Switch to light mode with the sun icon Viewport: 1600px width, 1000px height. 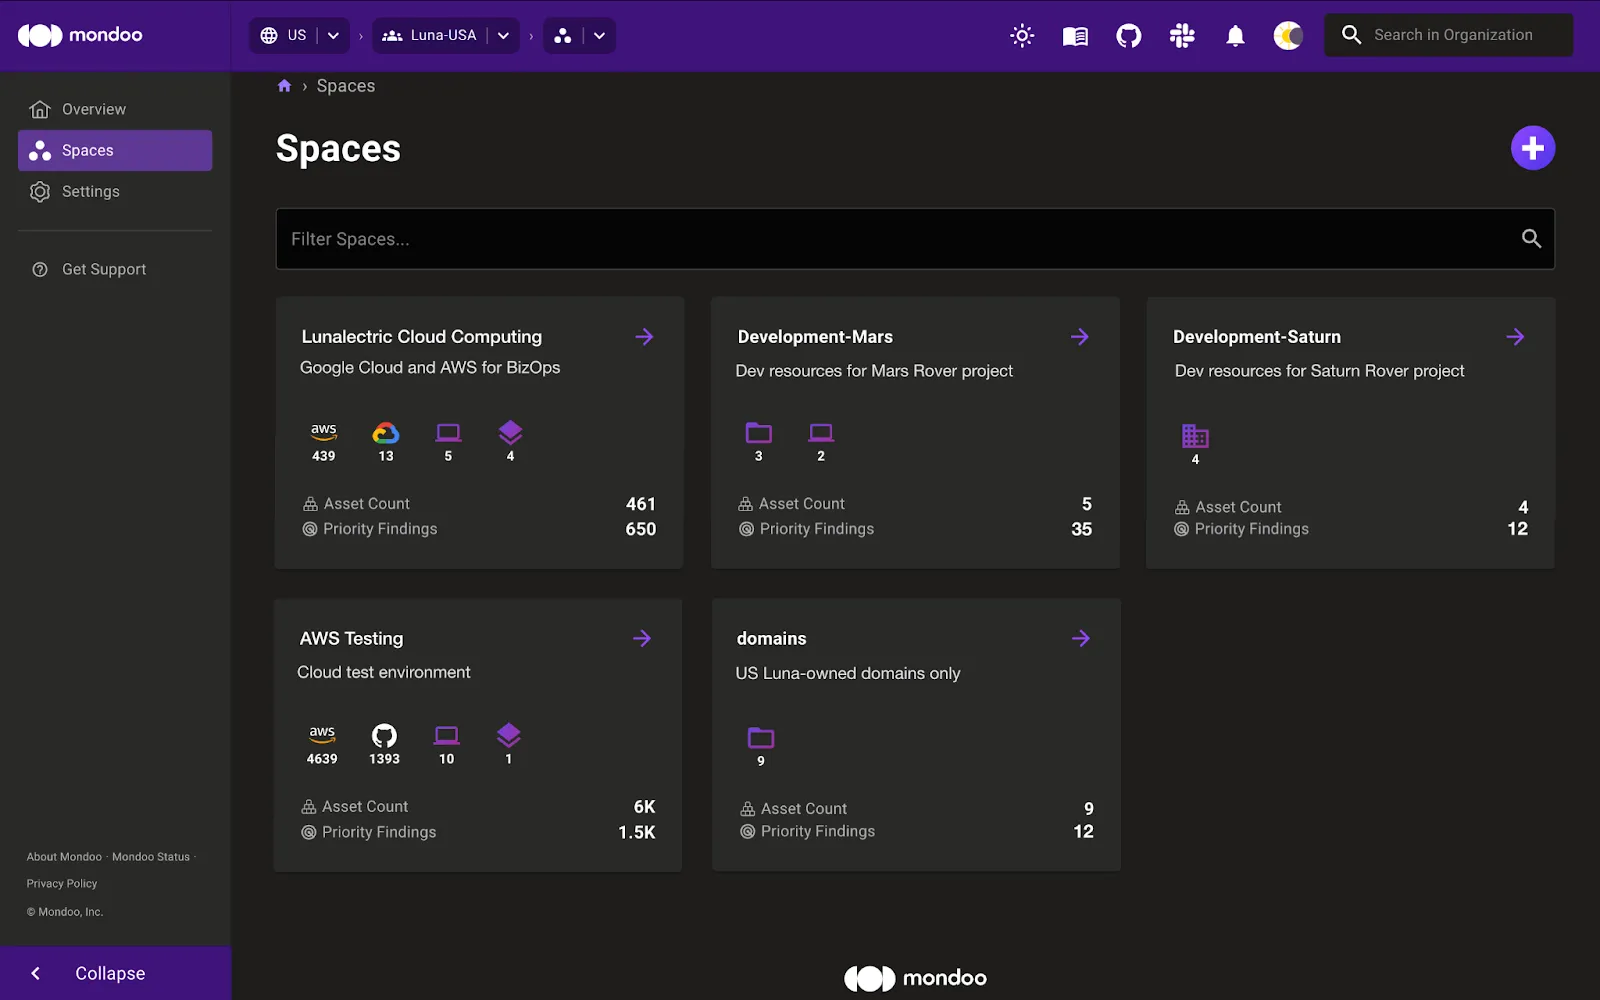pos(1022,36)
